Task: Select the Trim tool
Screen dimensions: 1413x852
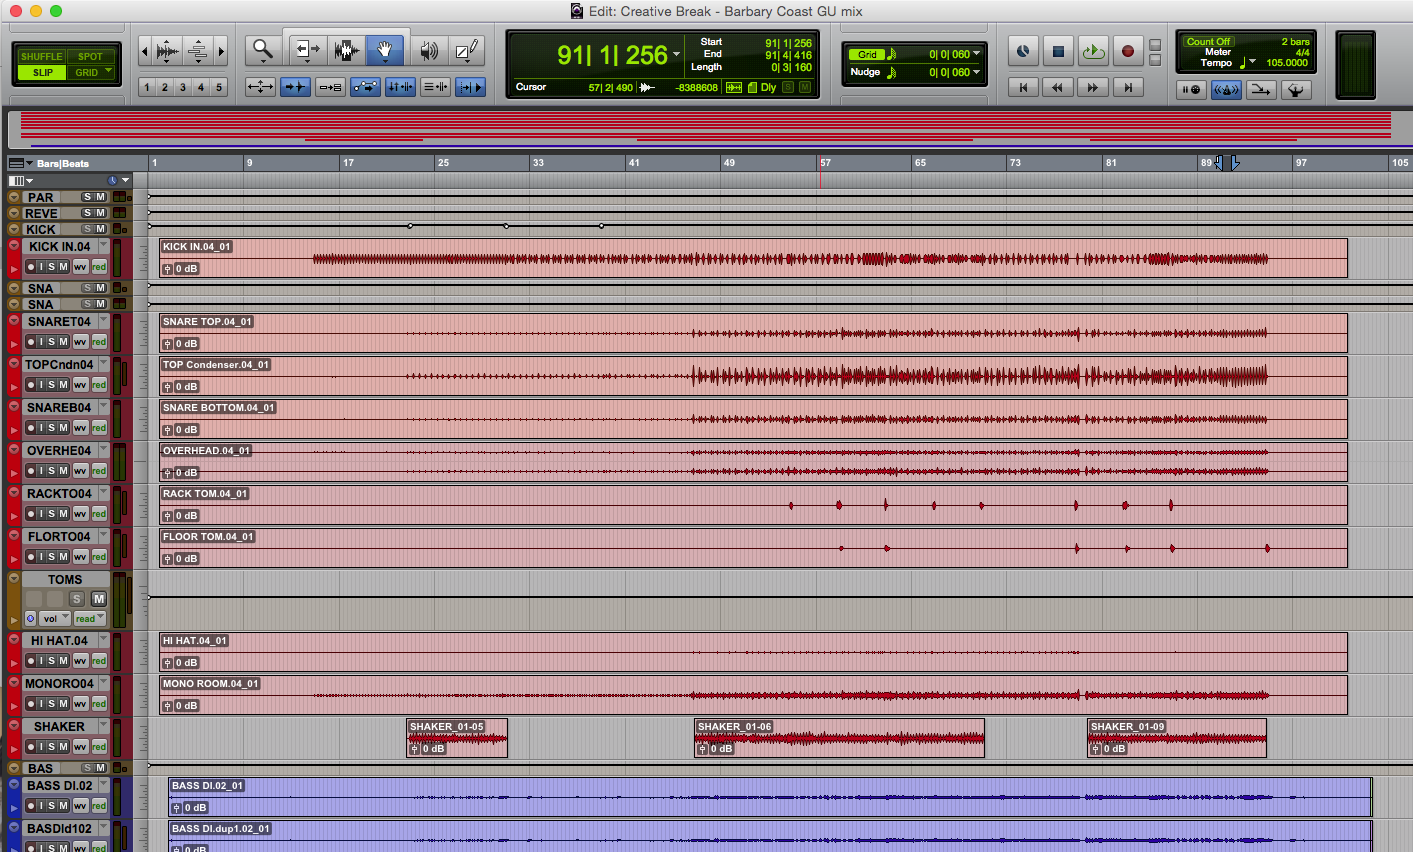Action: pos(307,50)
